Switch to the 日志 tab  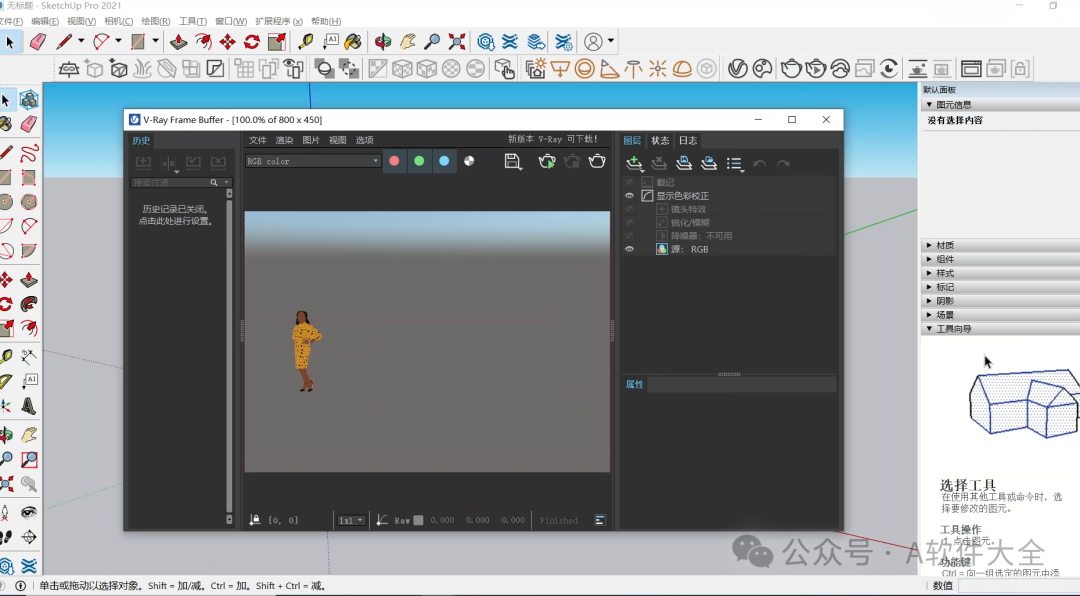(687, 140)
